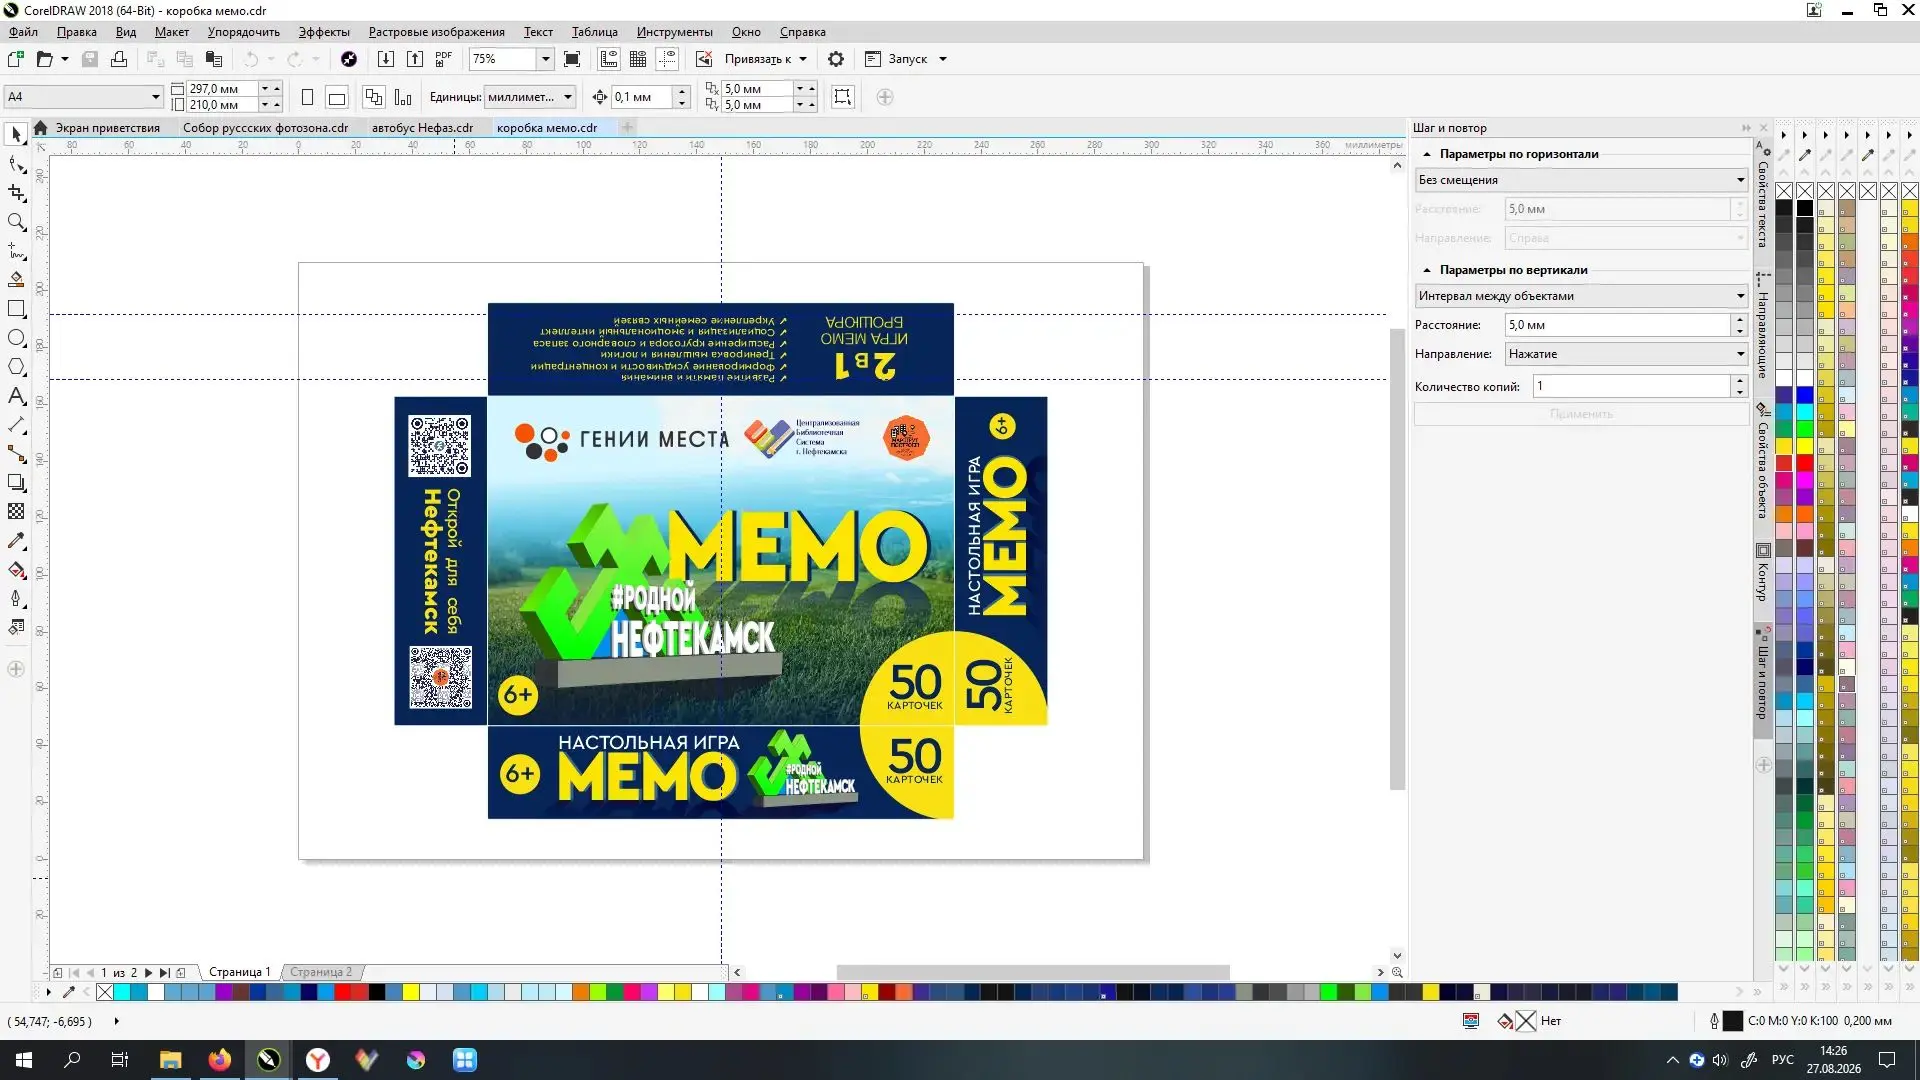Viewport: 1920px width, 1080px height.
Task: Select the Text tool
Action: coord(16,396)
